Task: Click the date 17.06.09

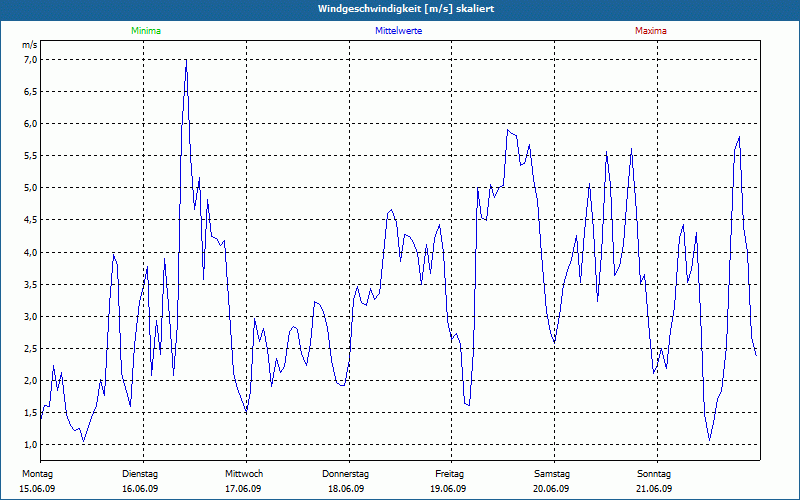Action: click(x=243, y=489)
